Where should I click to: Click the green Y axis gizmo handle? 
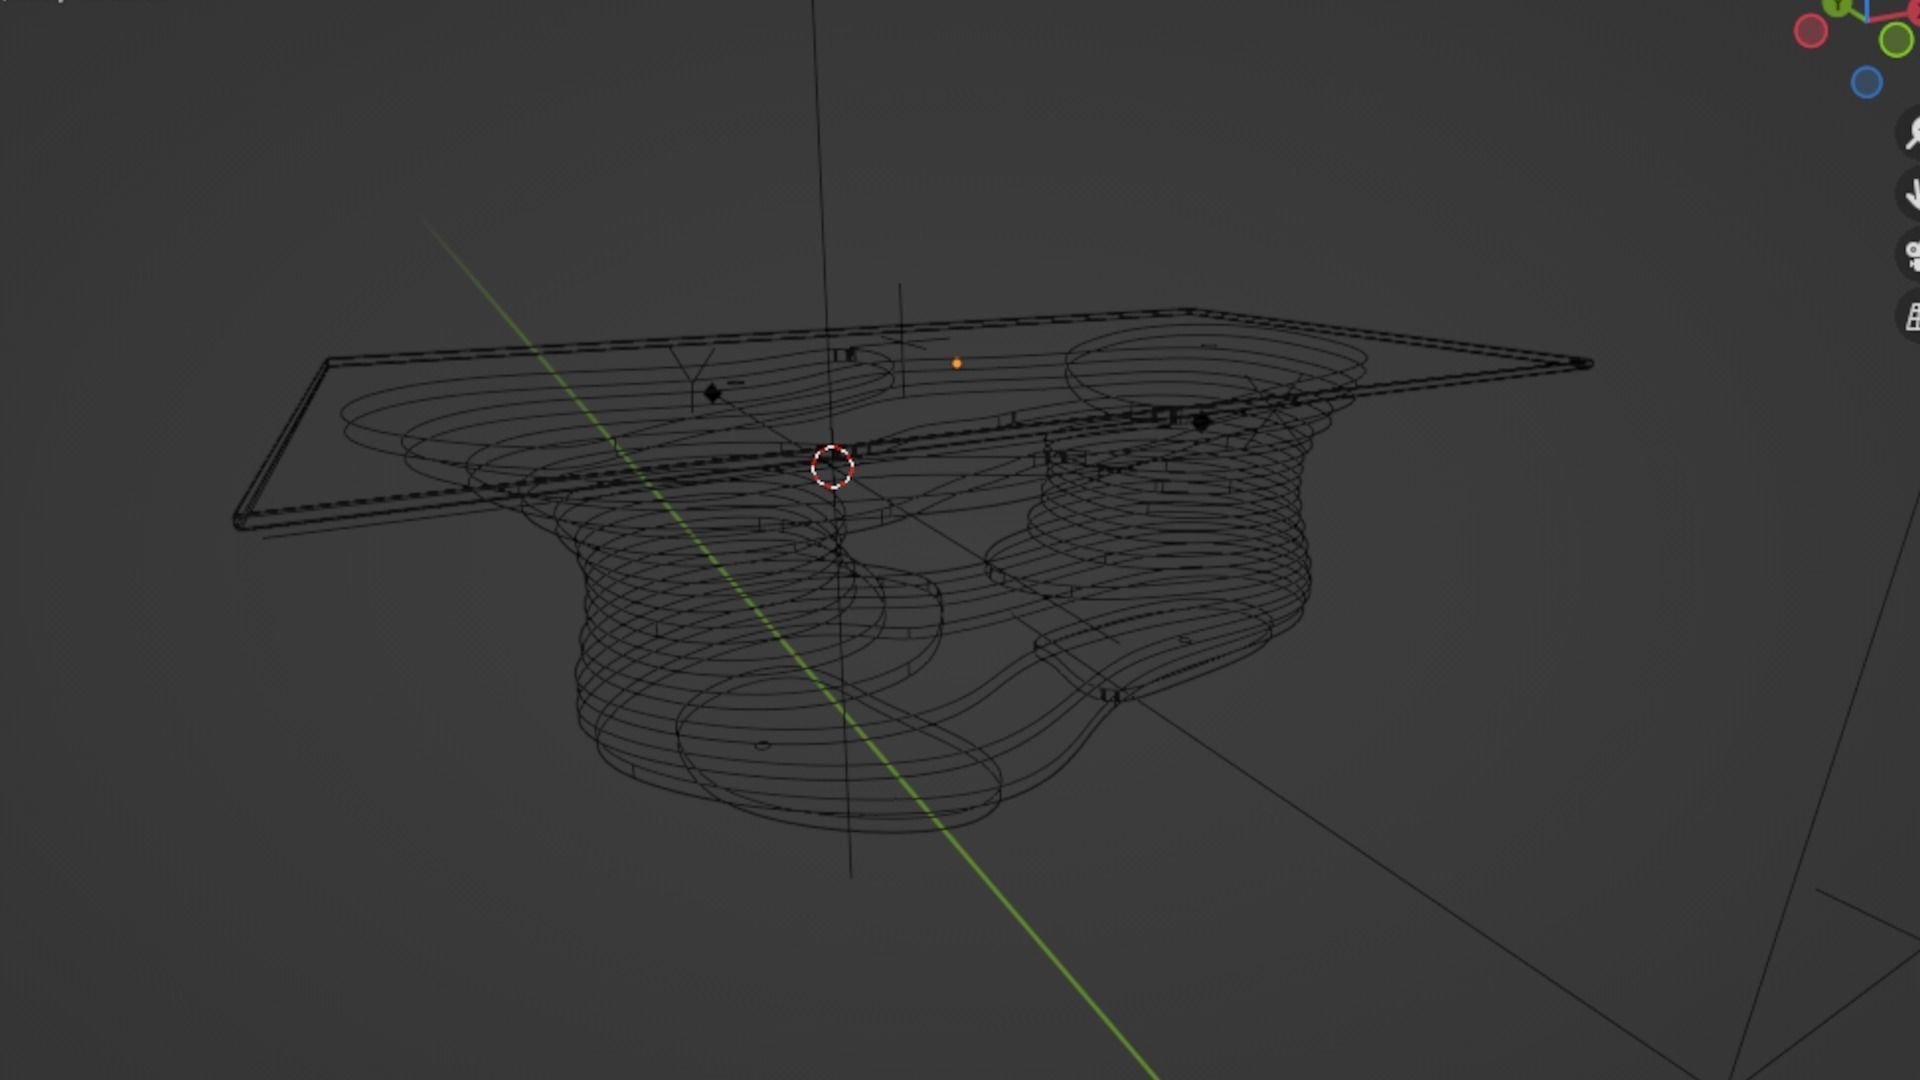coord(1838,6)
